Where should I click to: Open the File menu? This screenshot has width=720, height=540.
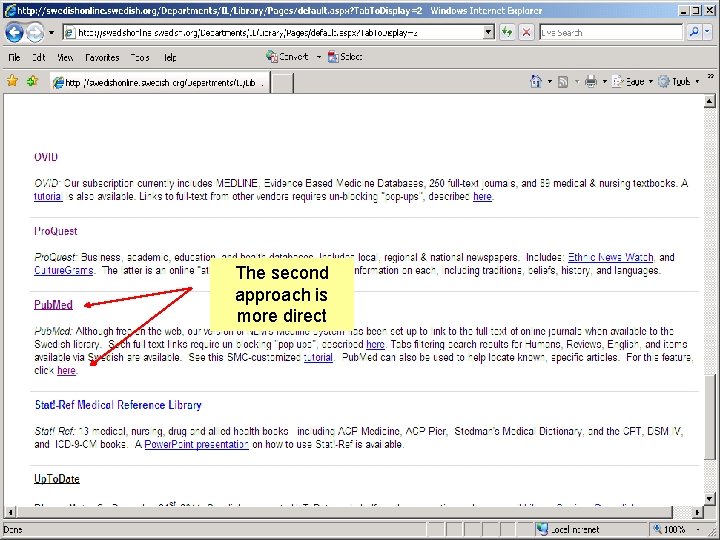click(x=14, y=57)
